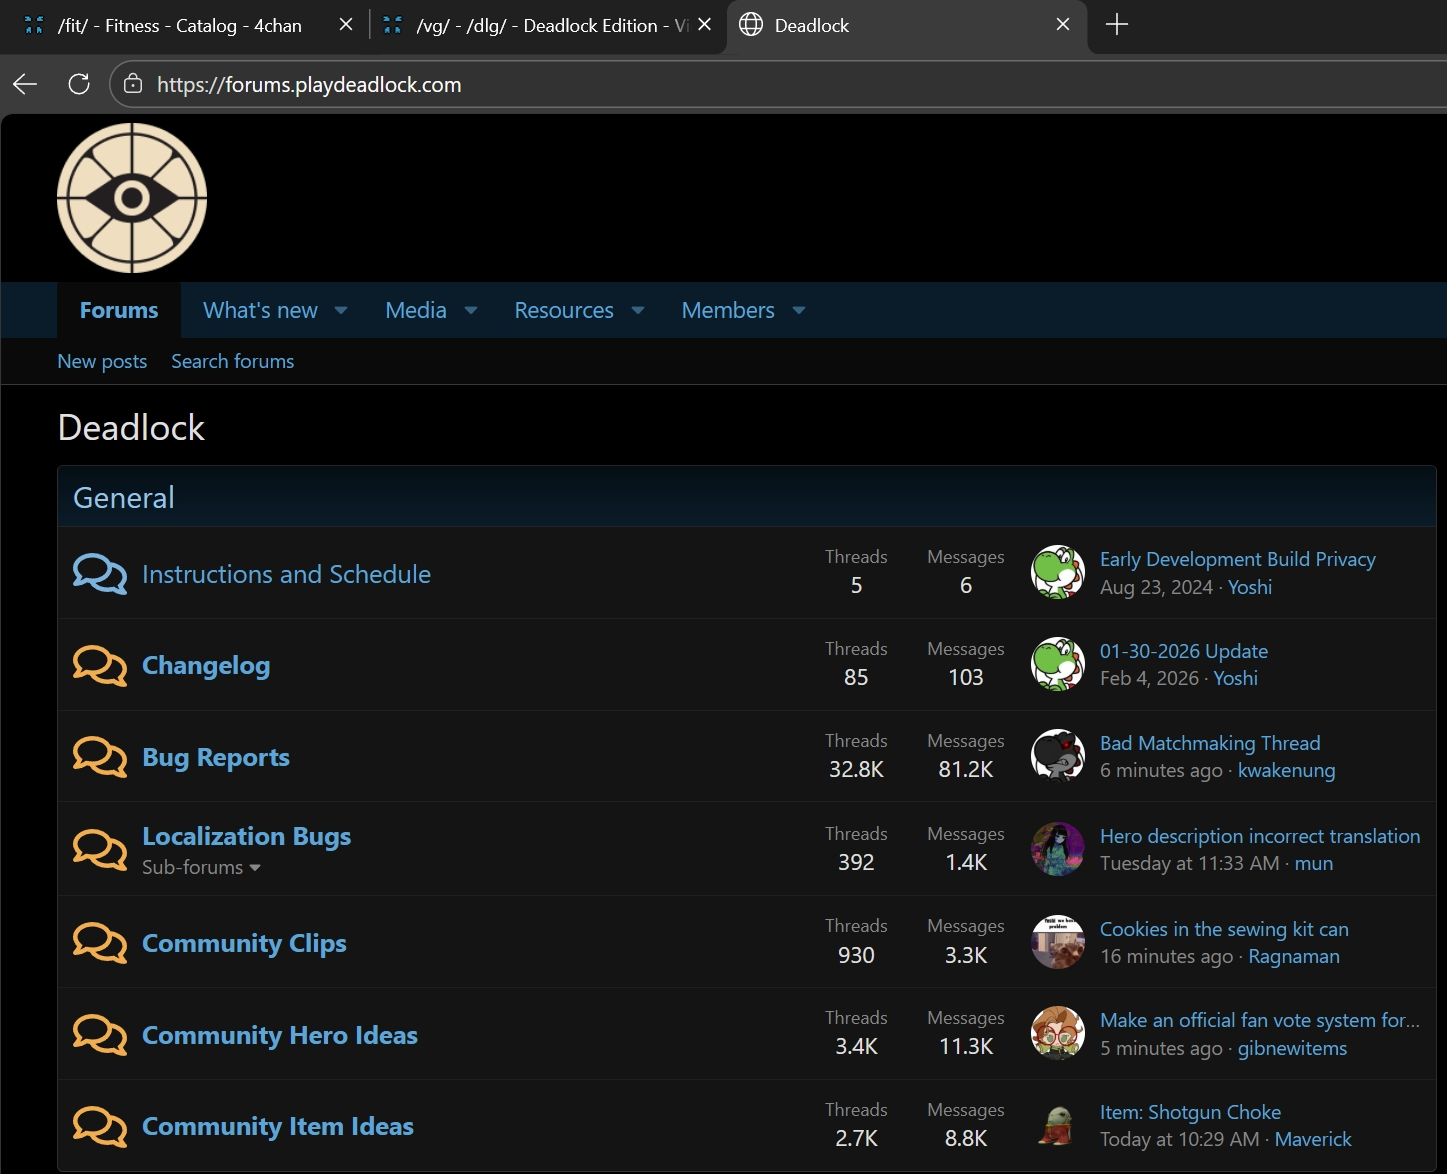Close the active Deadlock browser tab
Viewport: 1447px width, 1174px height.
1063,25
